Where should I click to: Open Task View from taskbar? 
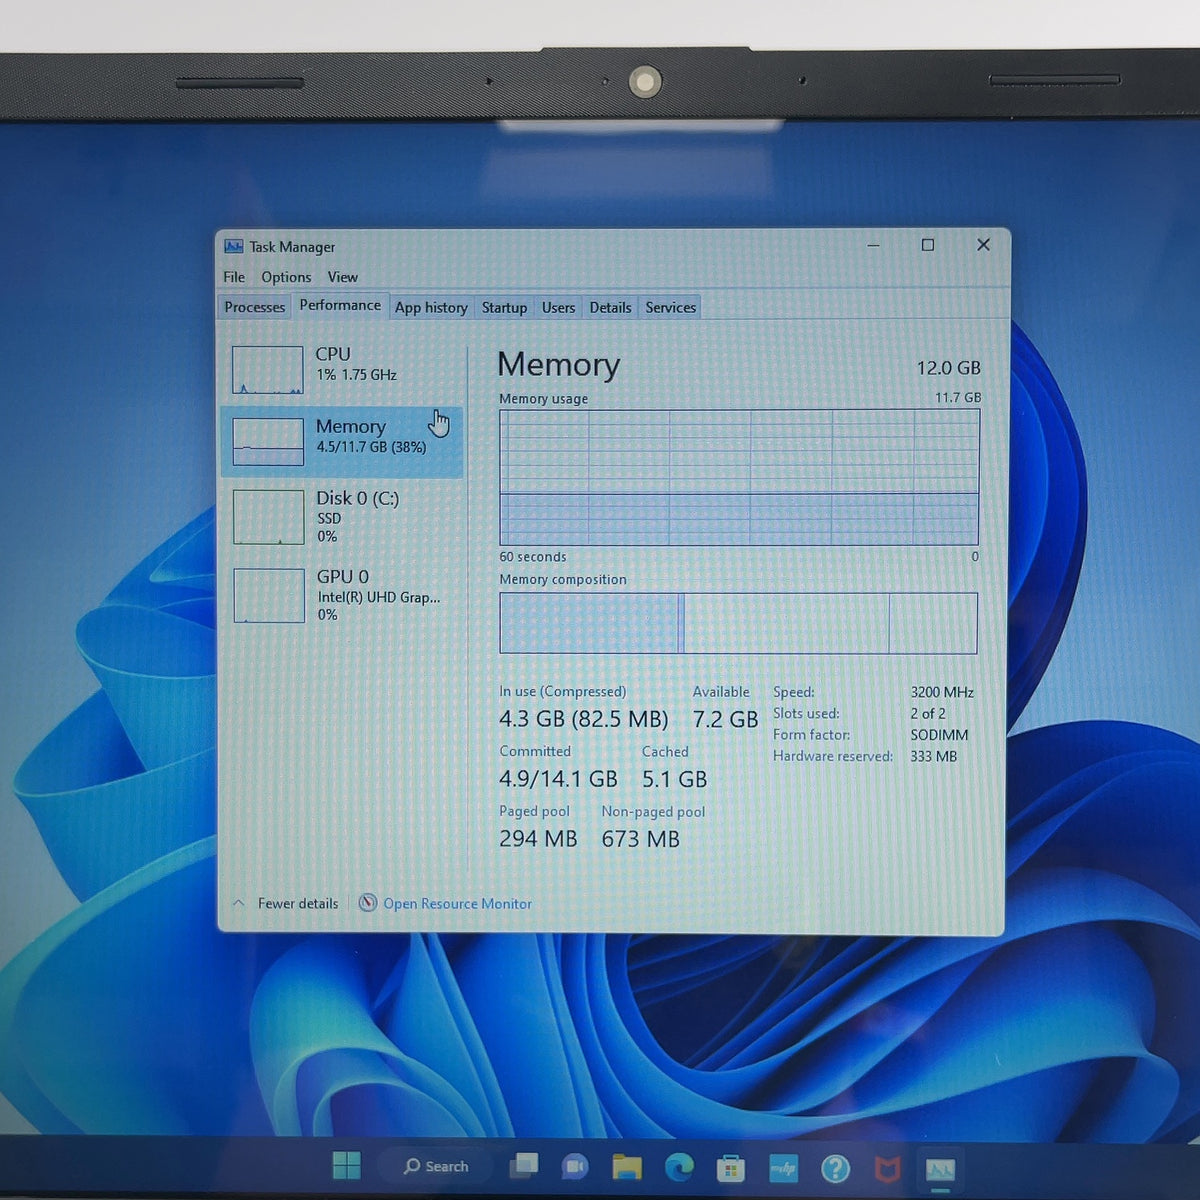coord(524,1166)
